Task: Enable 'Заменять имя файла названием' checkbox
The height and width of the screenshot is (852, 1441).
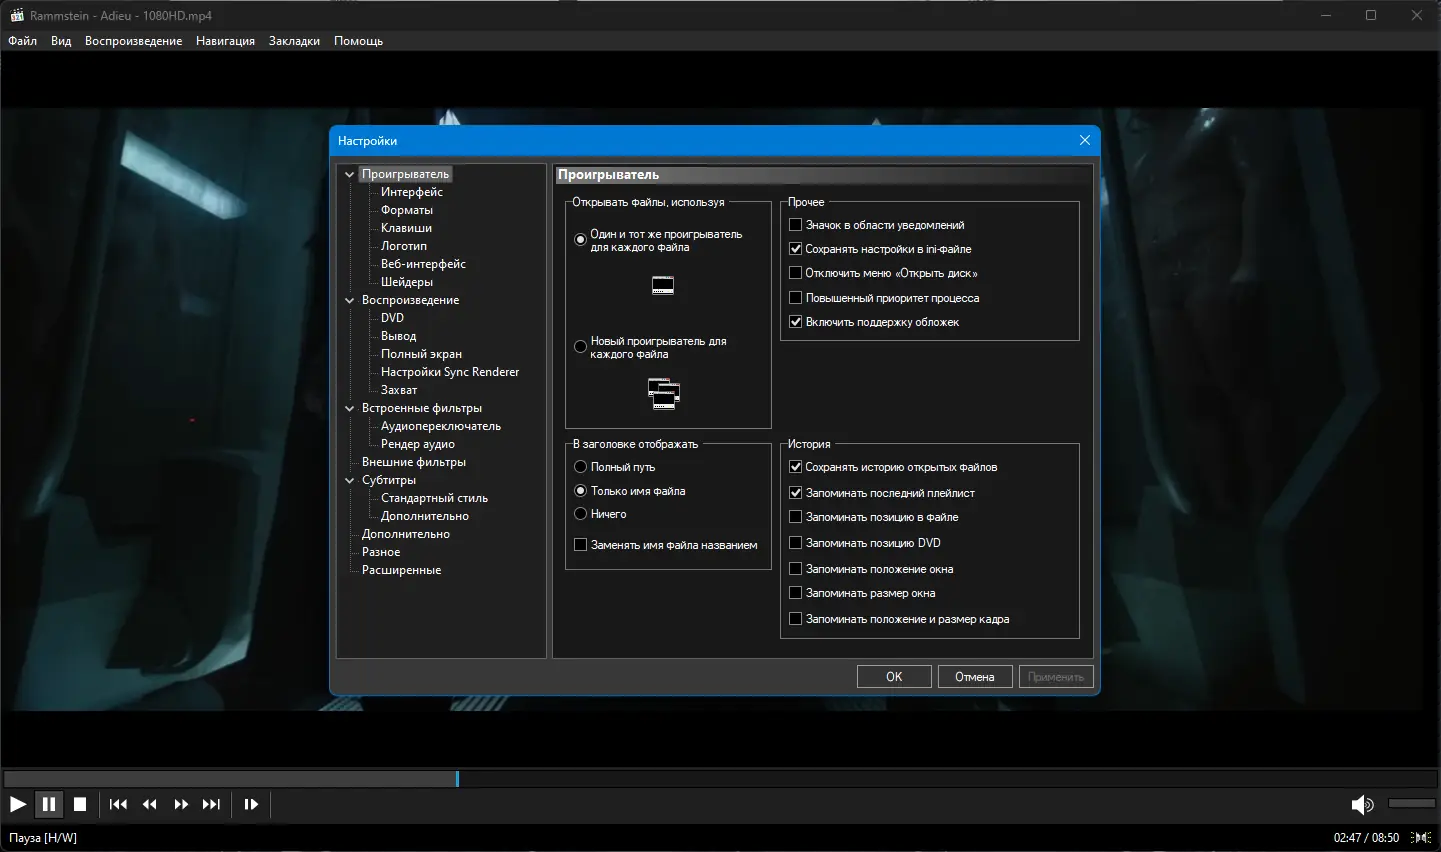Action: pyautogui.click(x=580, y=545)
